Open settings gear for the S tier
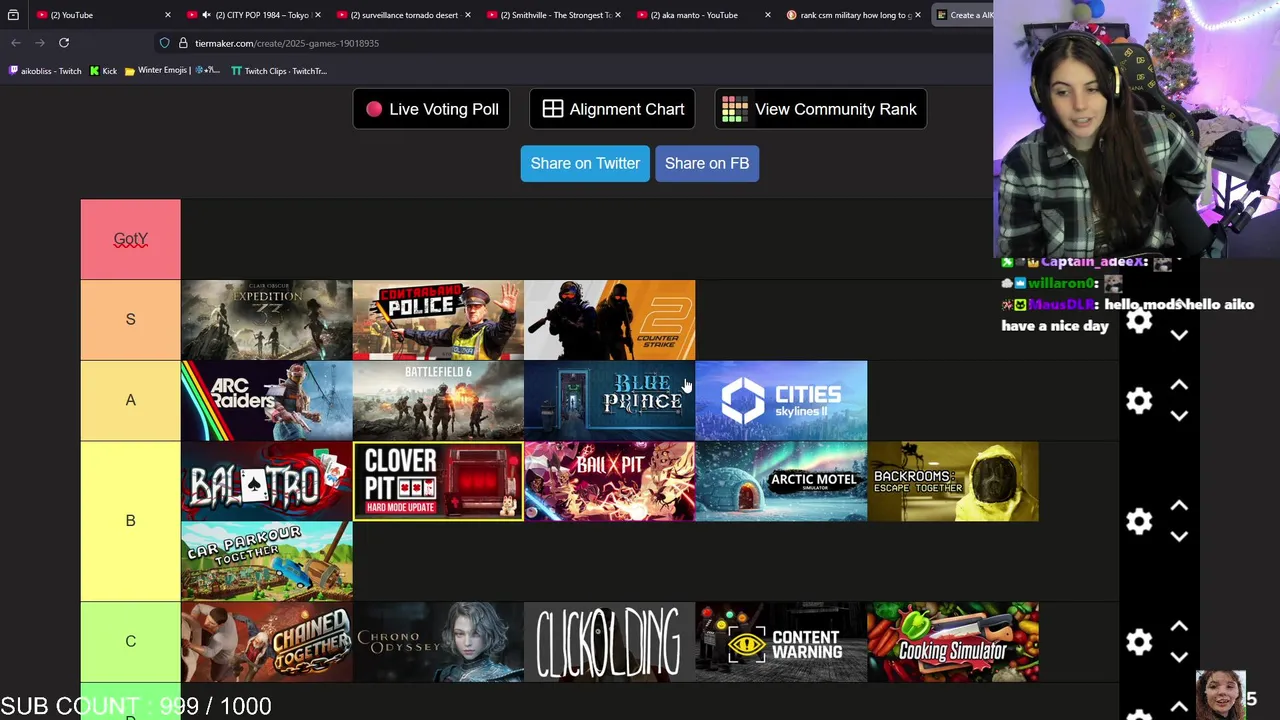This screenshot has height=720, width=1280. pyautogui.click(x=1139, y=320)
